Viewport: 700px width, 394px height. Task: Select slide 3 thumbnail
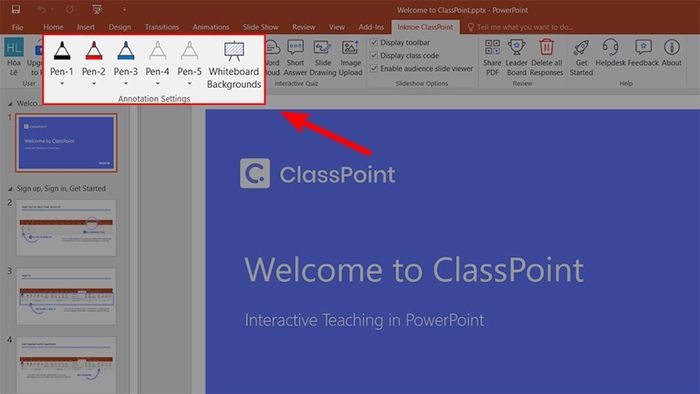pos(67,296)
